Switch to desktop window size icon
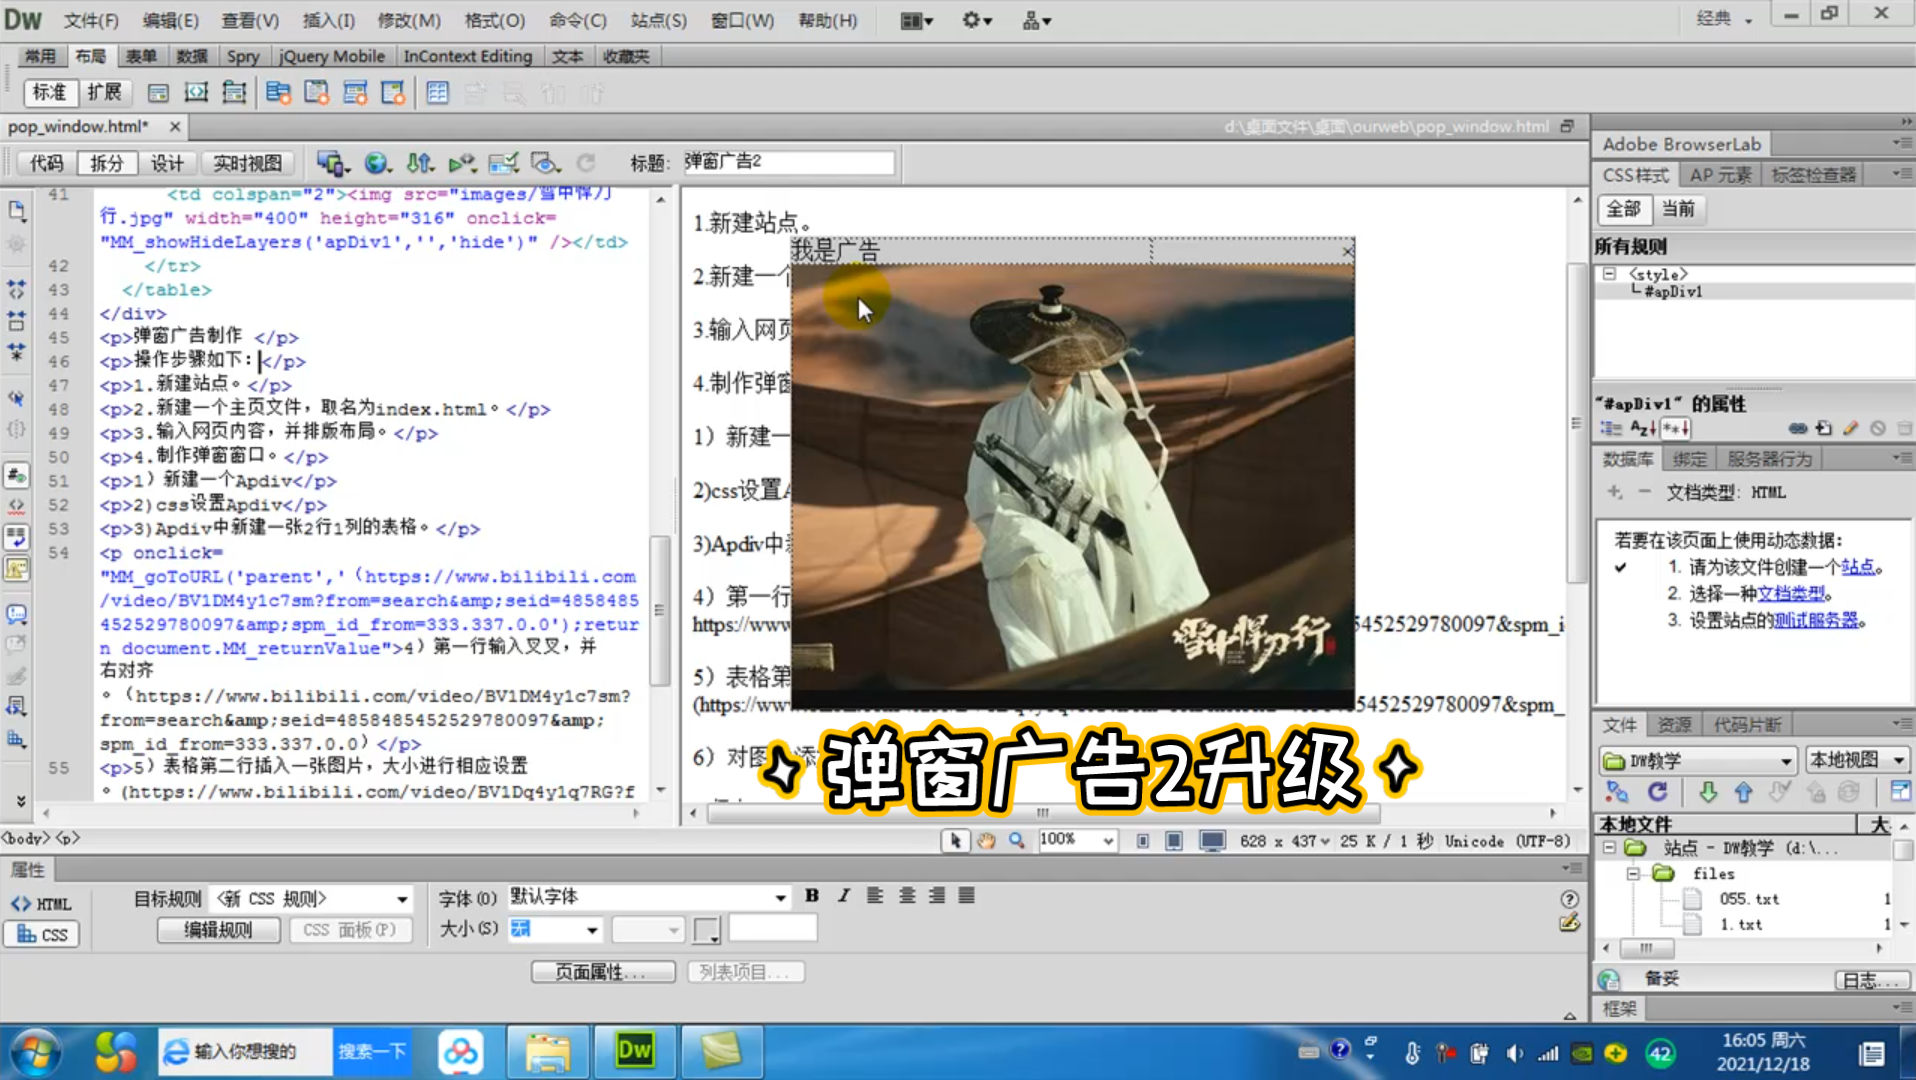This screenshot has width=1916, height=1080. point(1212,841)
